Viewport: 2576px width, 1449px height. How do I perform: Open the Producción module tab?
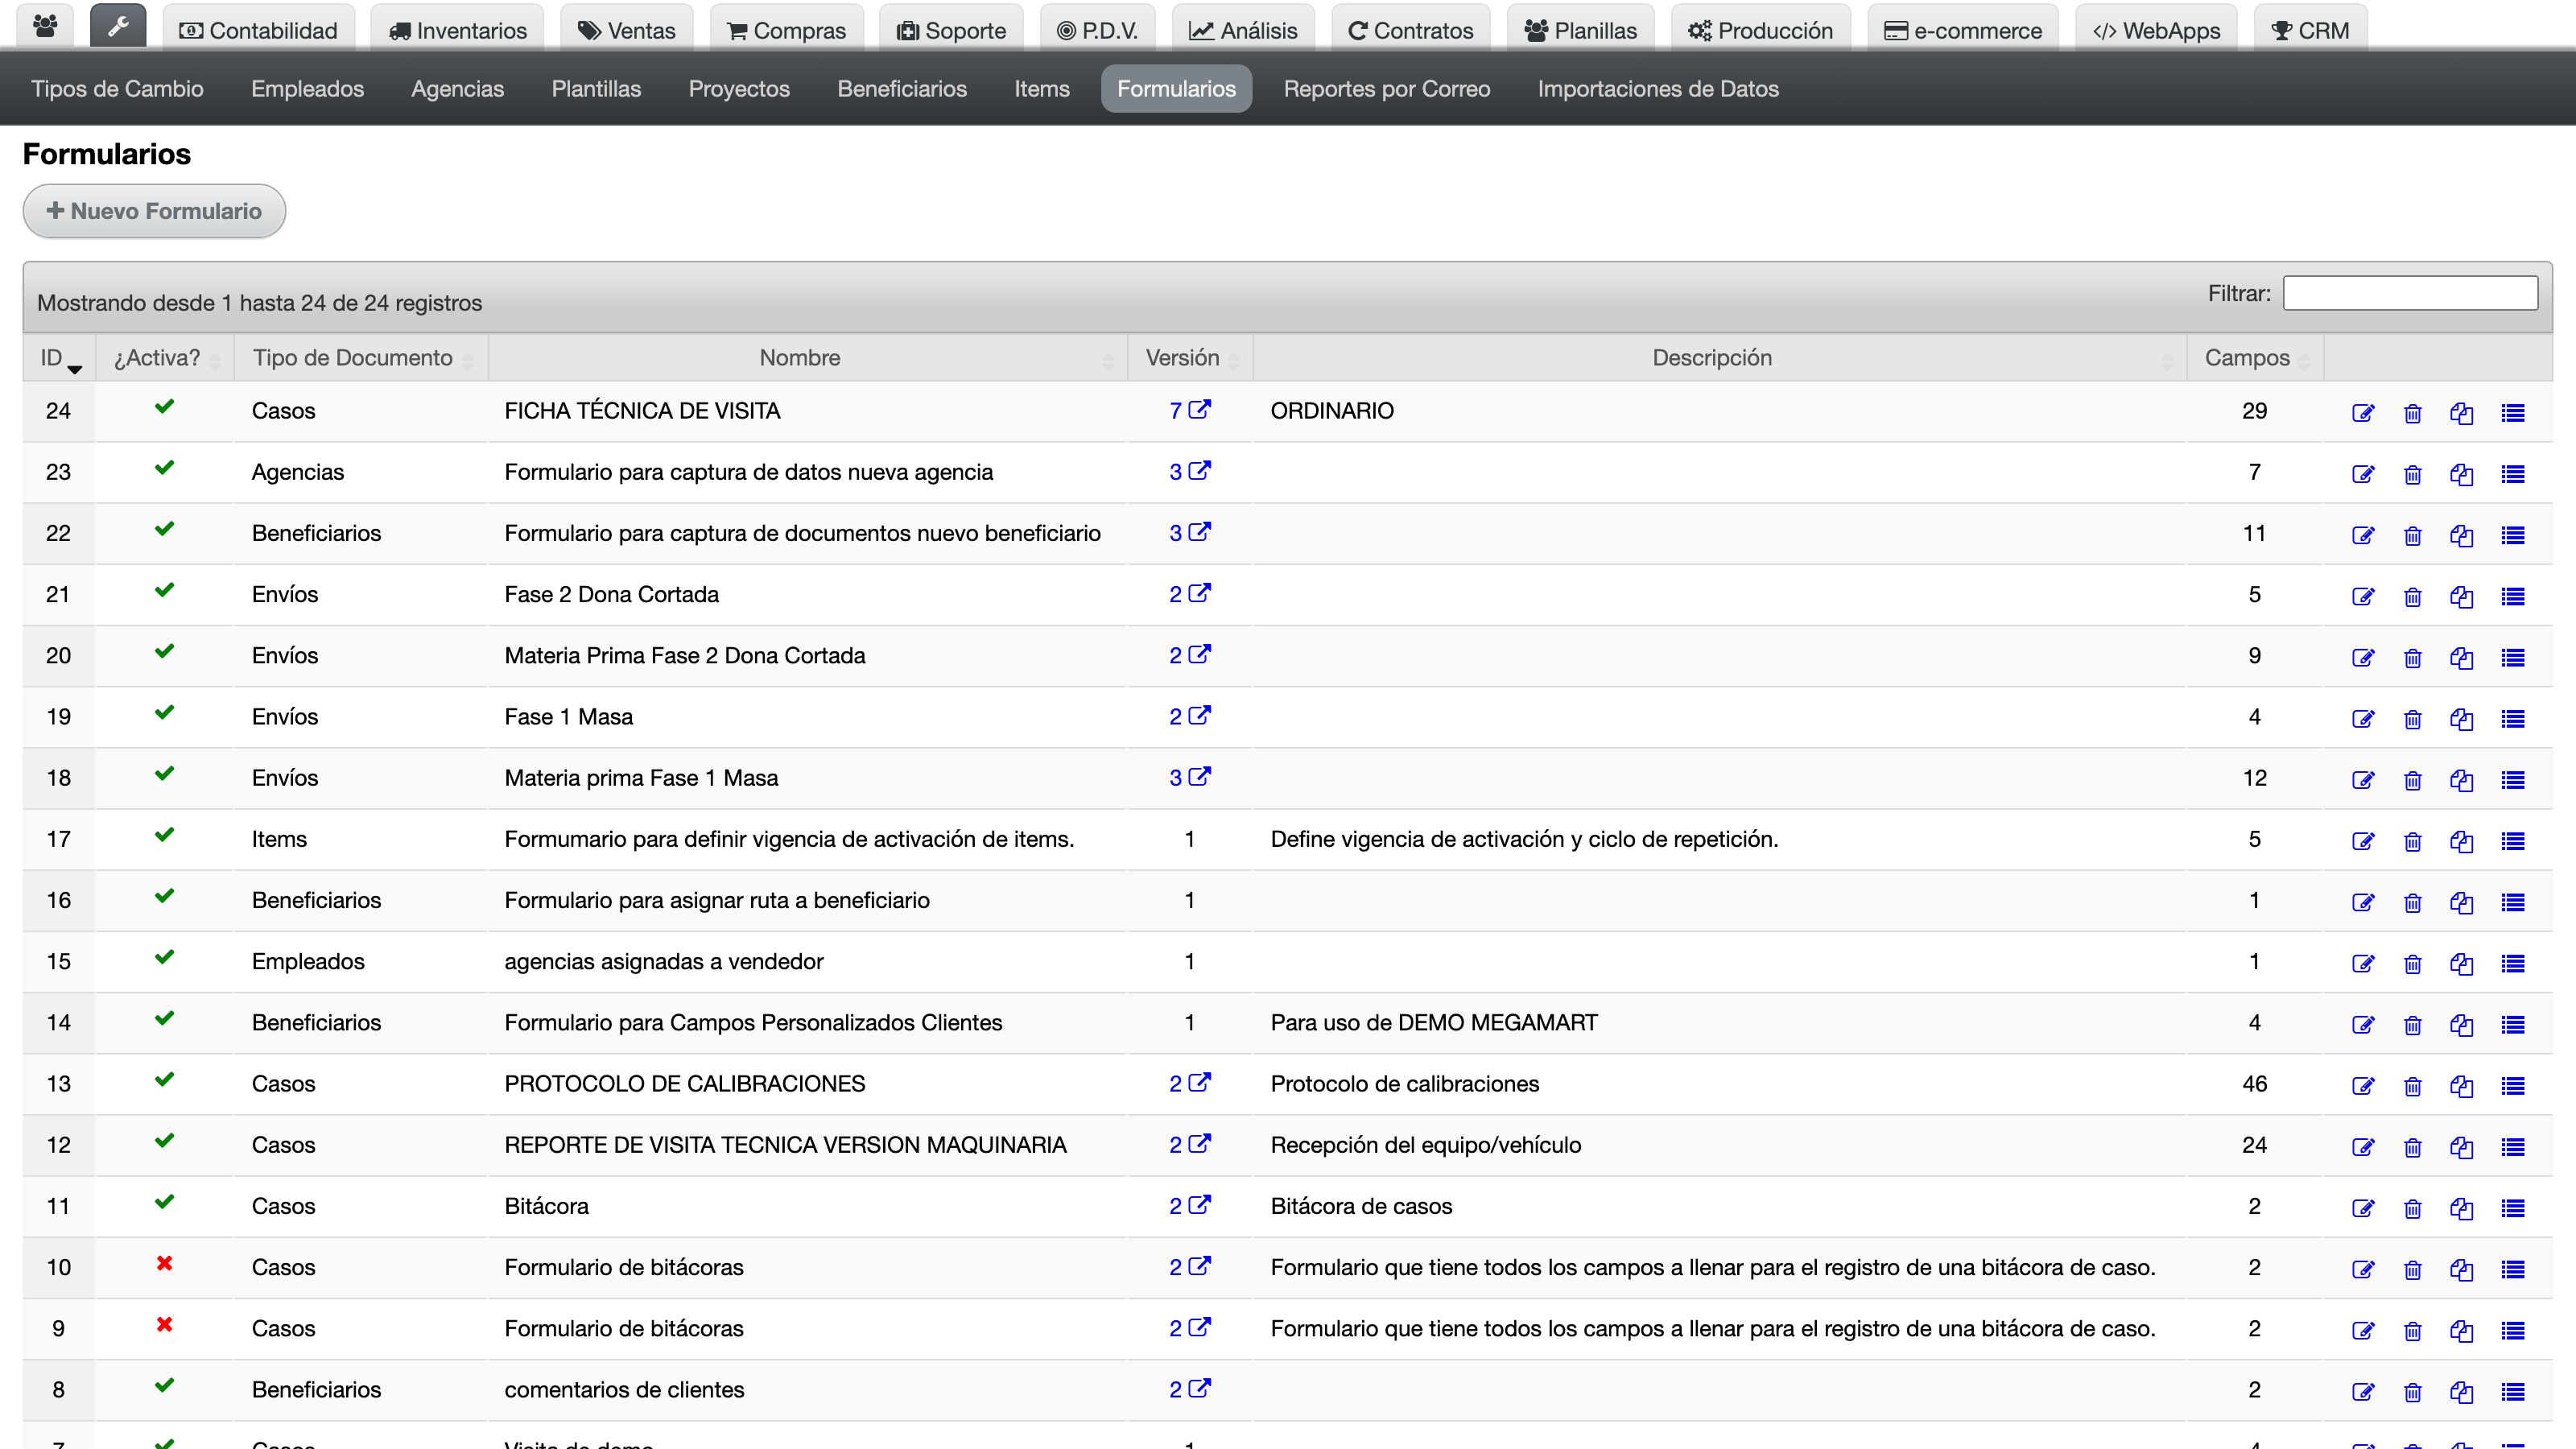click(1760, 30)
